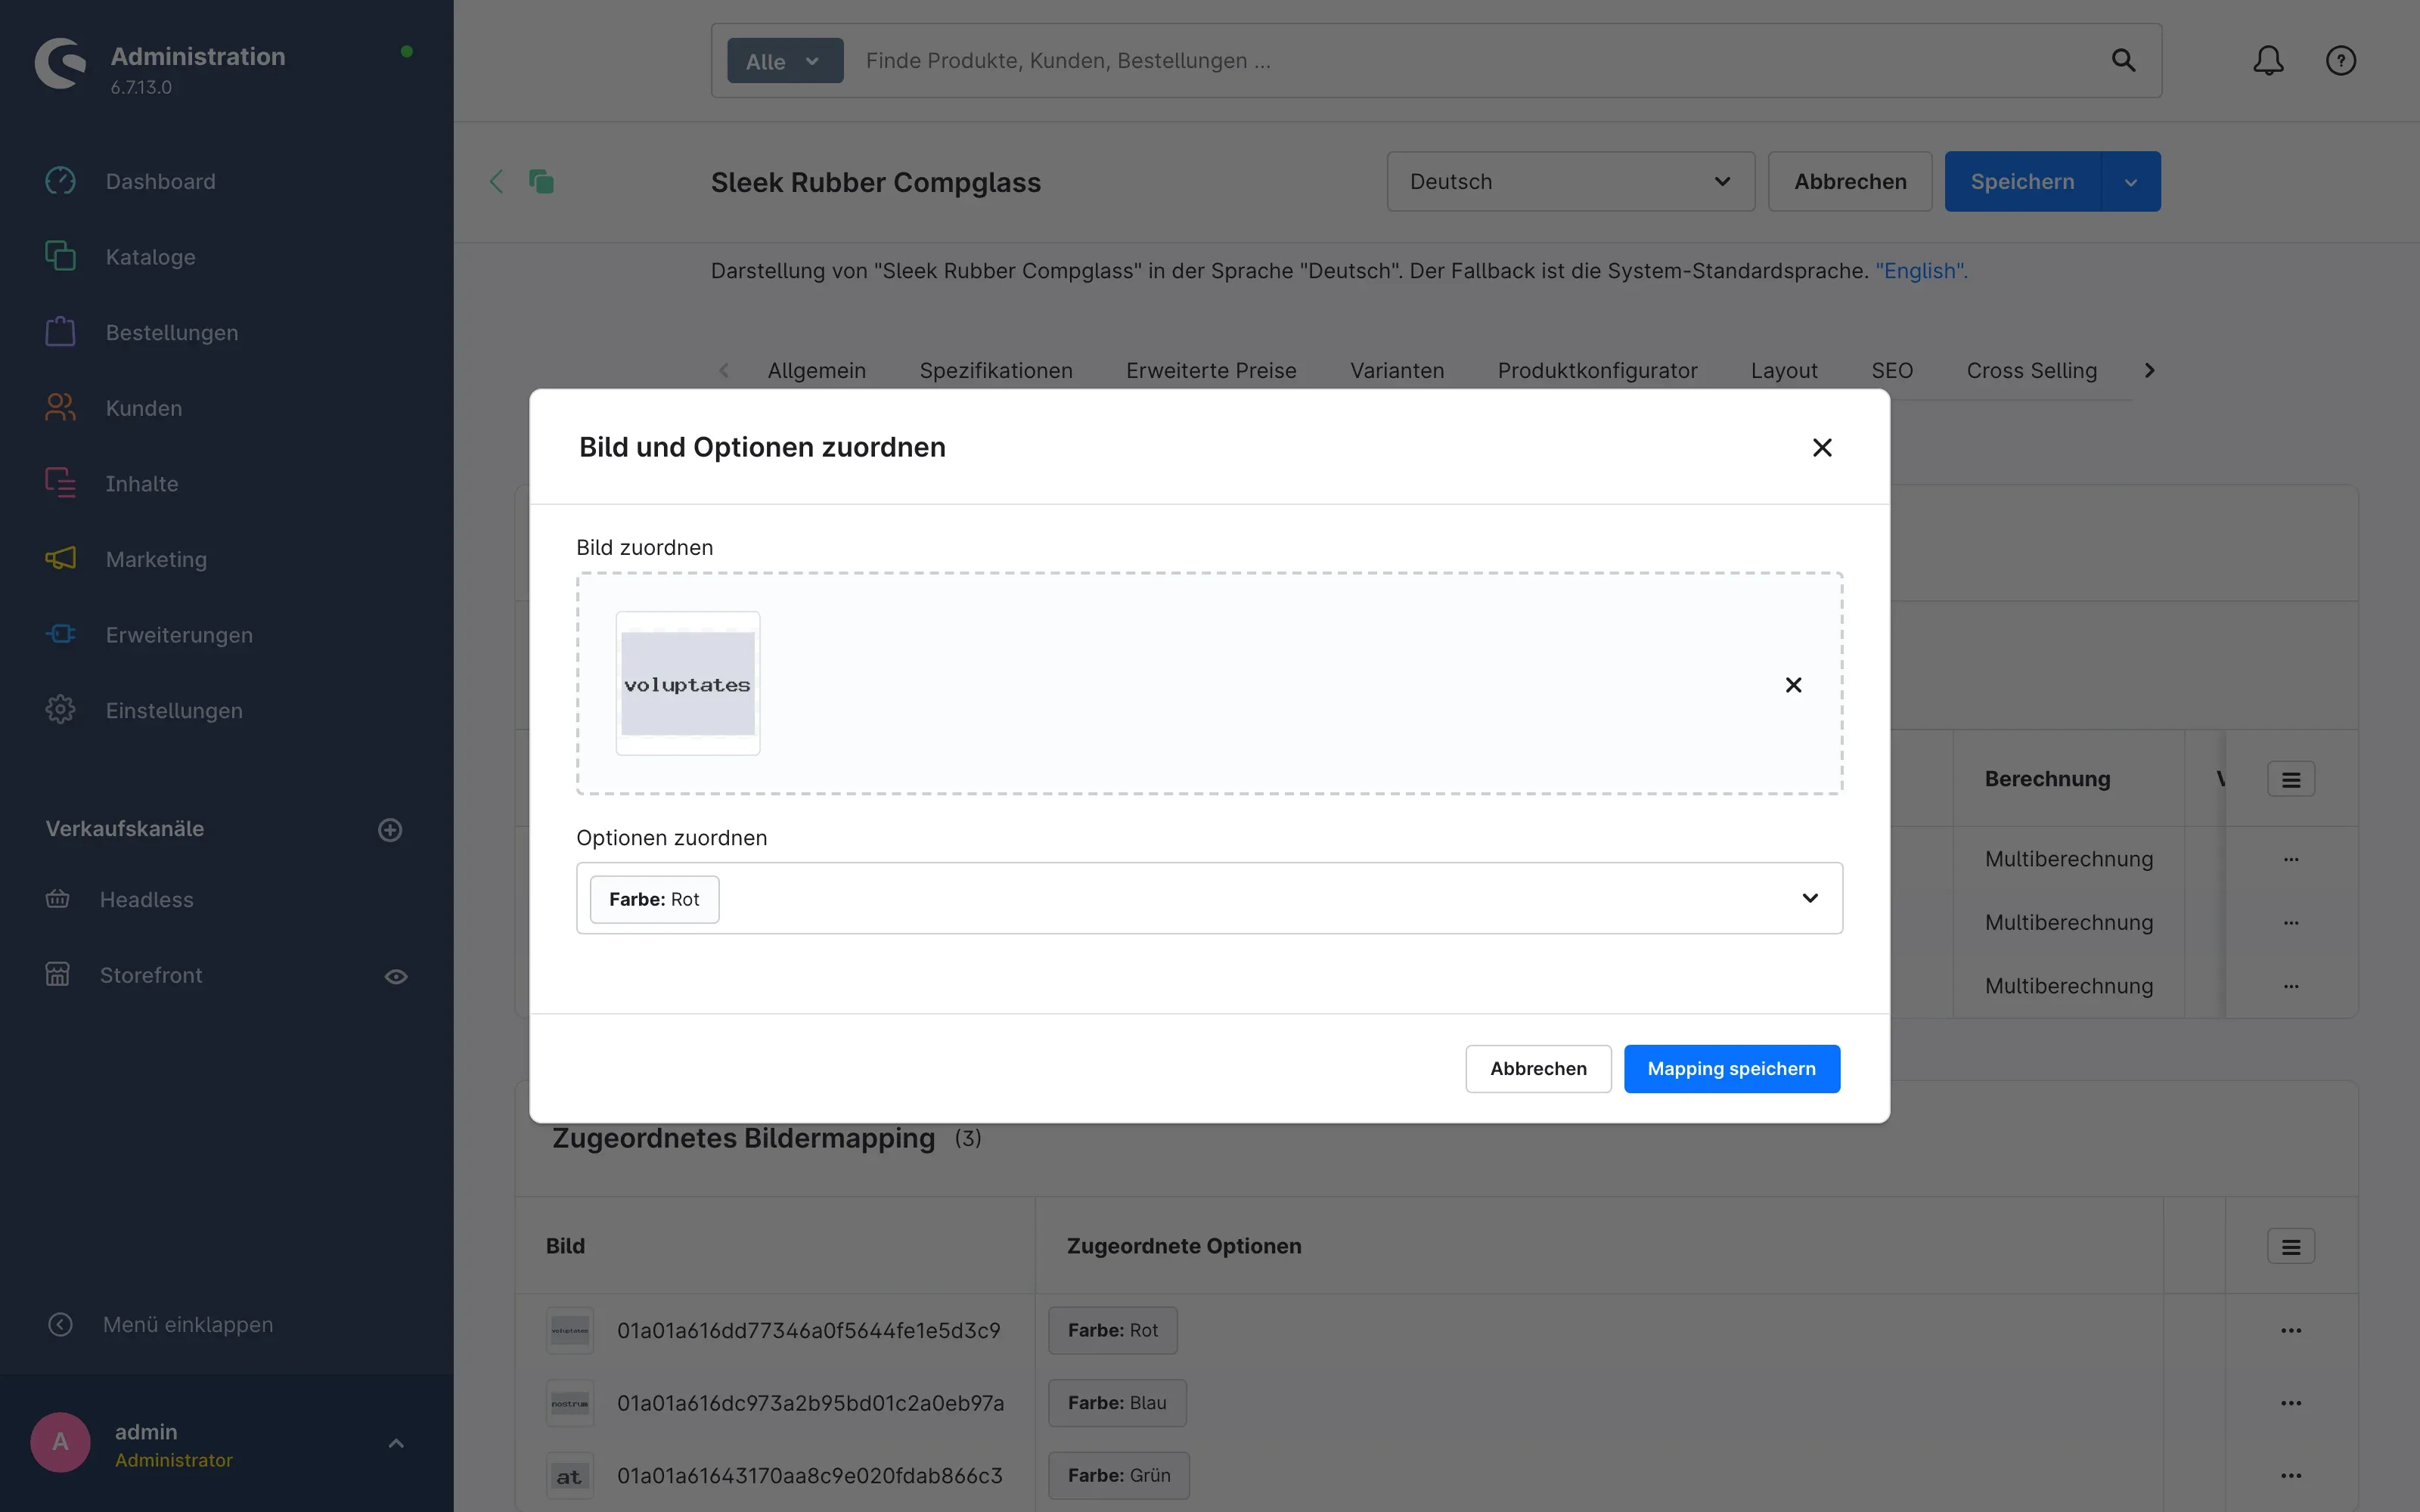The image size is (2420, 1512).
Task: Open the SEO tab
Action: point(1892,370)
